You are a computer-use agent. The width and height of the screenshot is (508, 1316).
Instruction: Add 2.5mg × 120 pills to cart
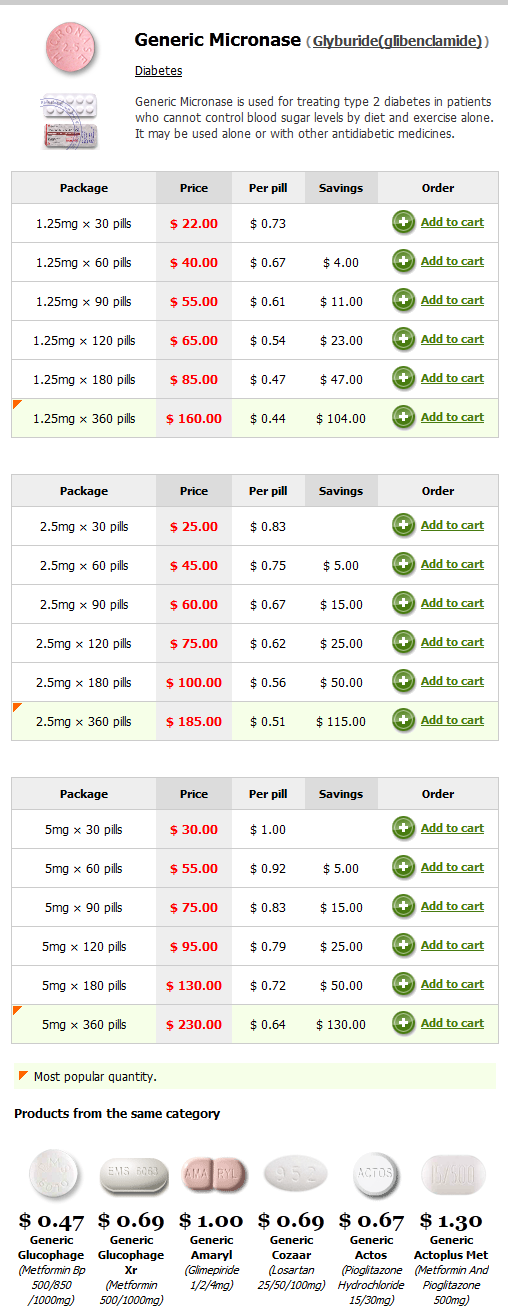tap(452, 642)
